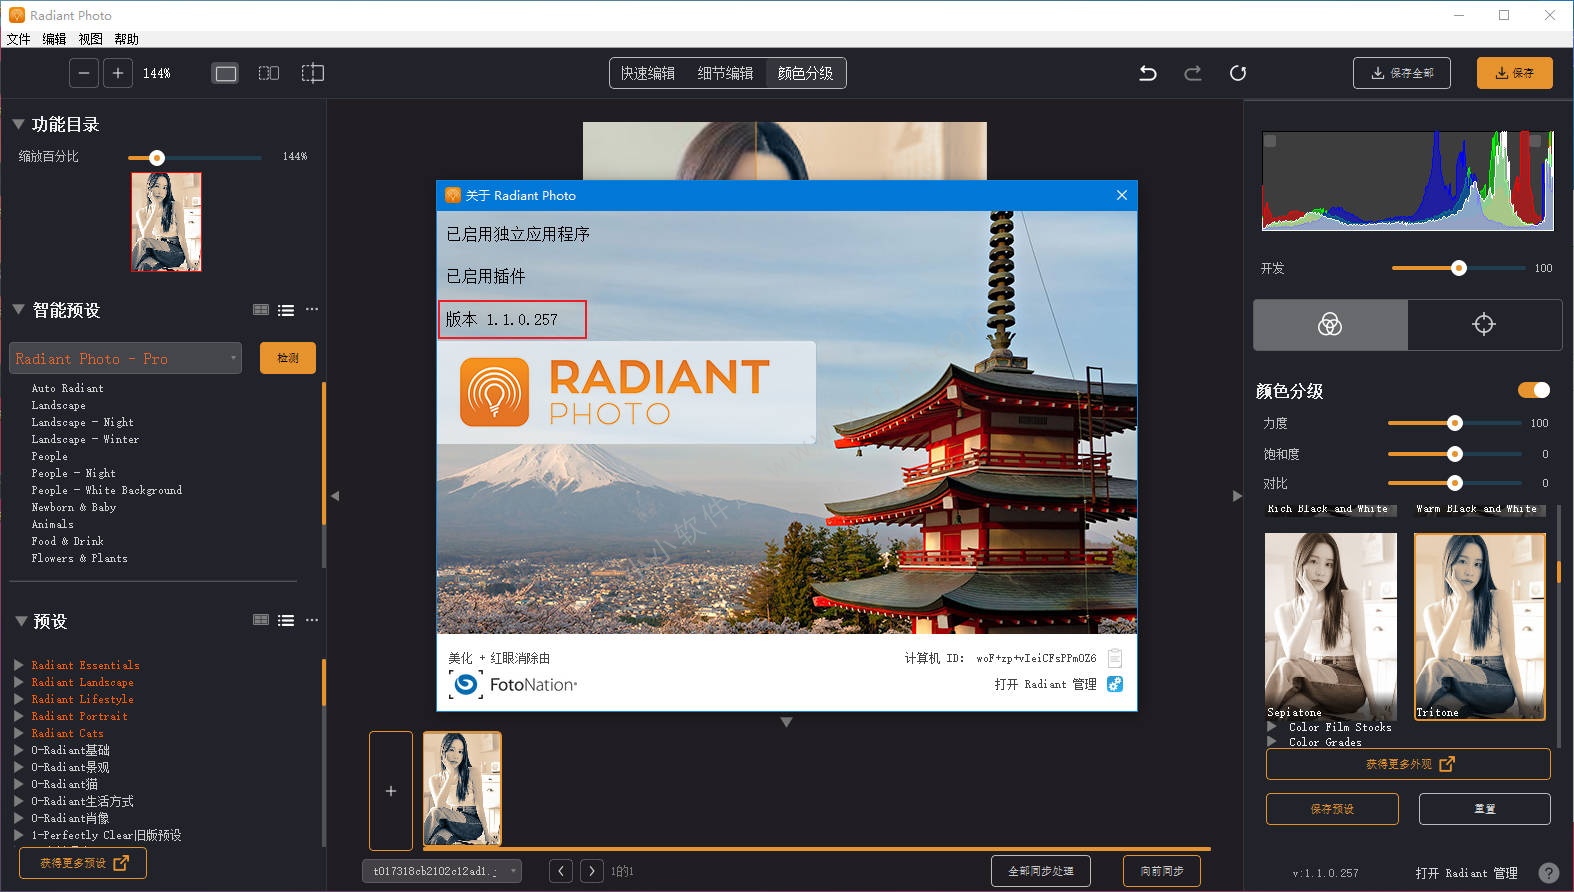Copy computer ID with clipboard icon
The width and height of the screenshot is (1574, 892).
tap(1115, 658)
